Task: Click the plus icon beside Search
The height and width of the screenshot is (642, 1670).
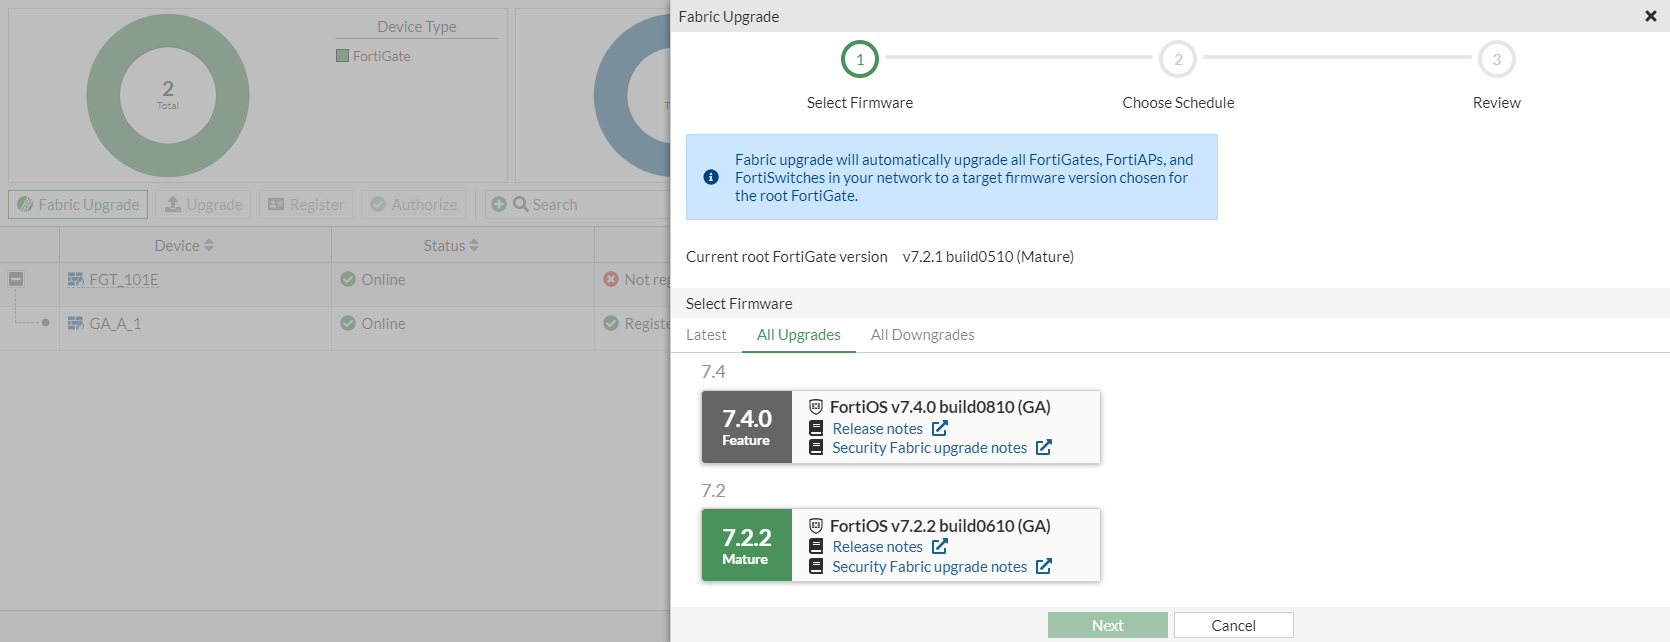Action: 499,204
